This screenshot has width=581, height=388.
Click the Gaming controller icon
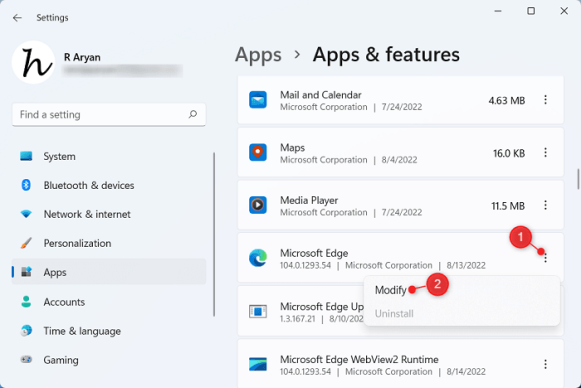click(26, 359)
